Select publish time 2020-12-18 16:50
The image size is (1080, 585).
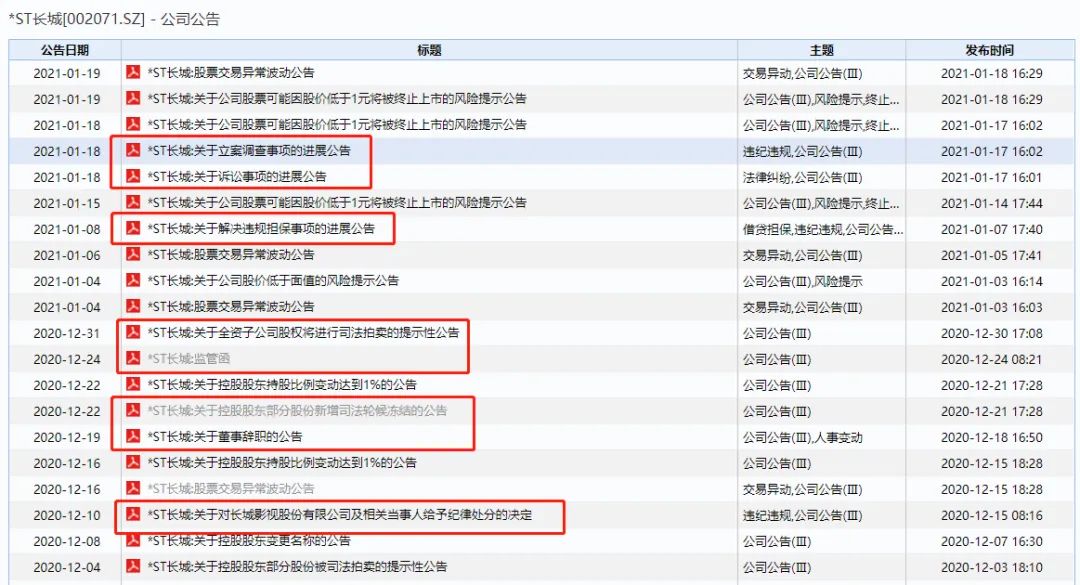point(992,437)
